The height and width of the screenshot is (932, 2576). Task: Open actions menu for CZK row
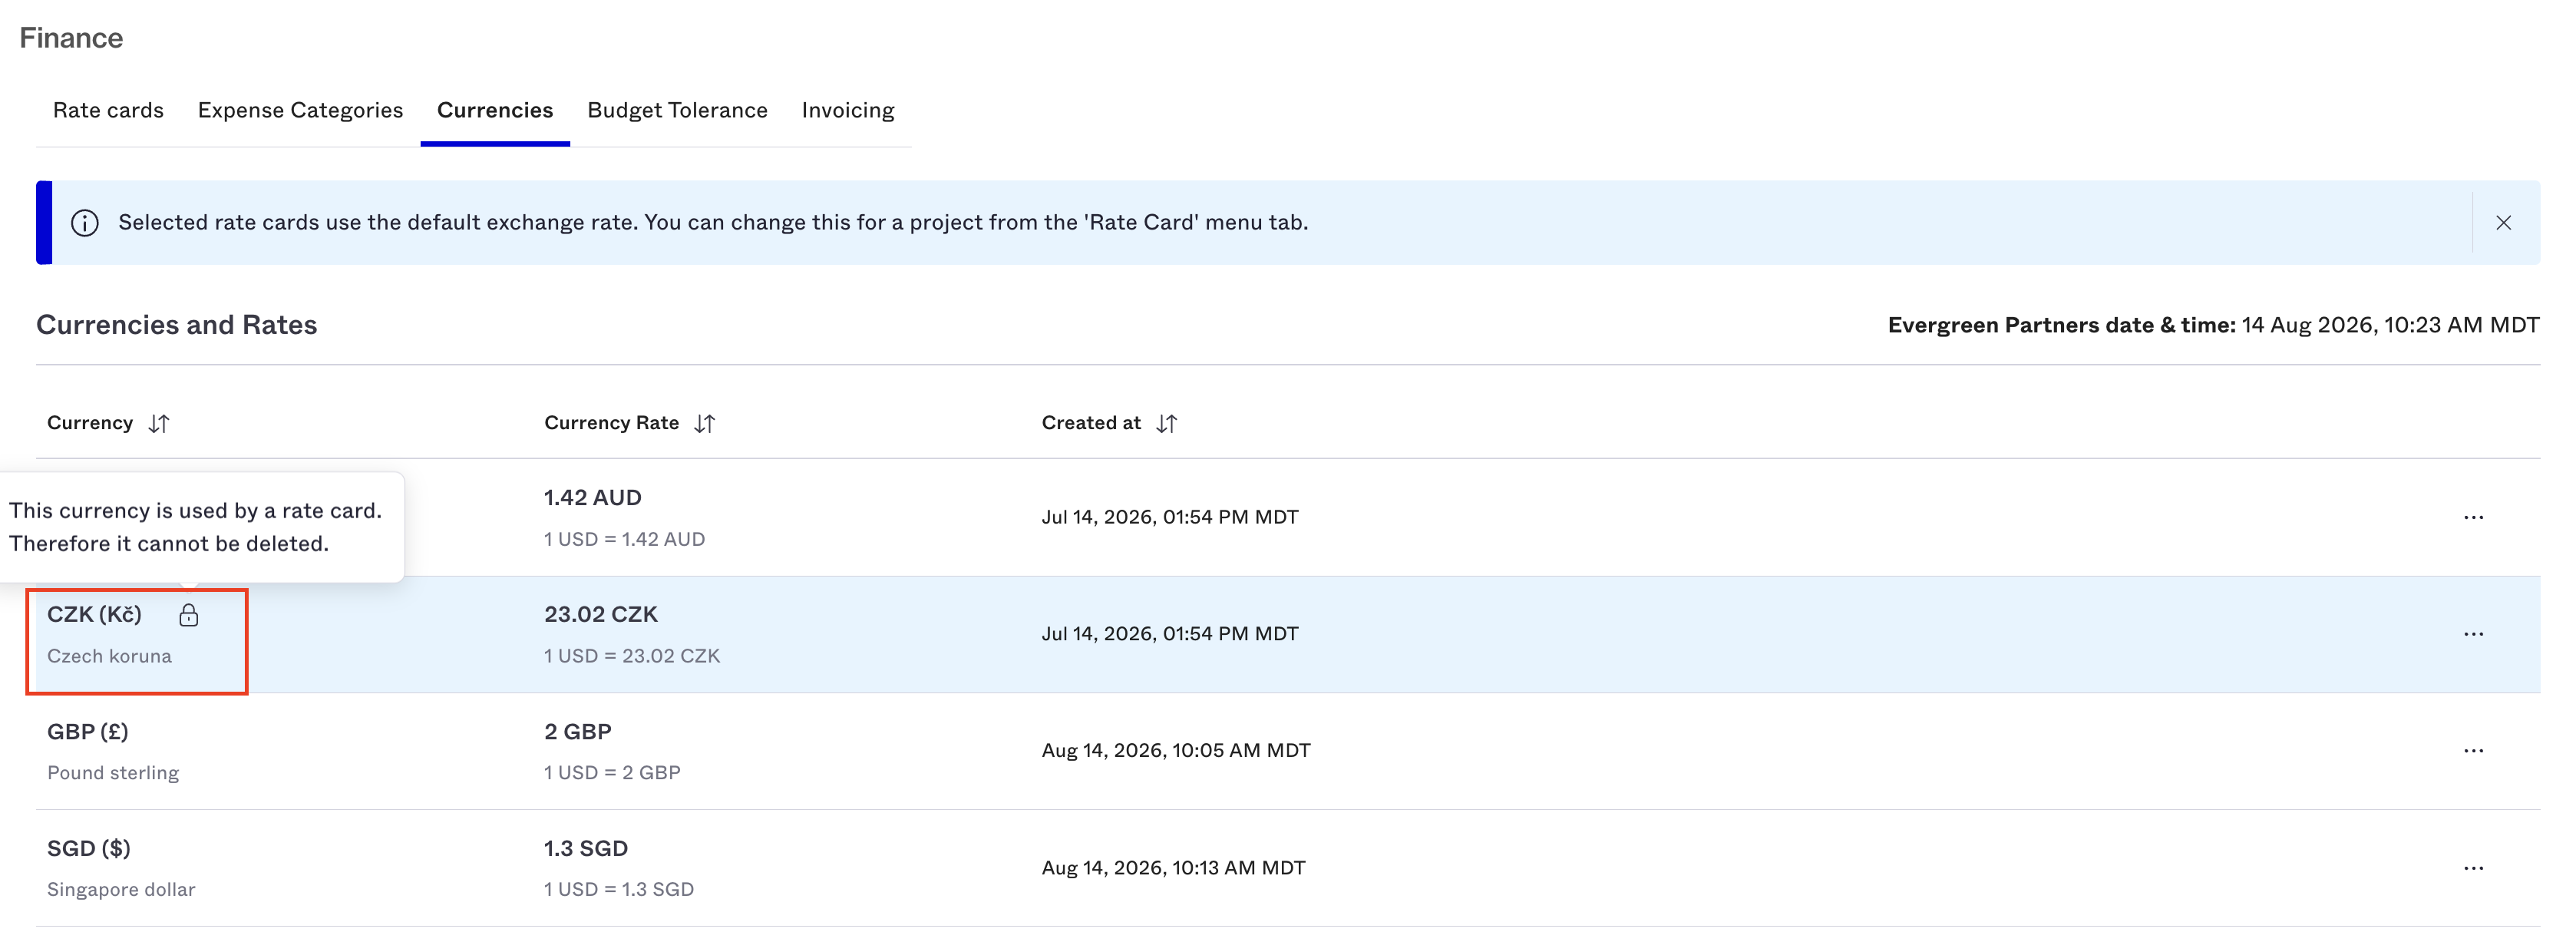[x=2473, y=634]
